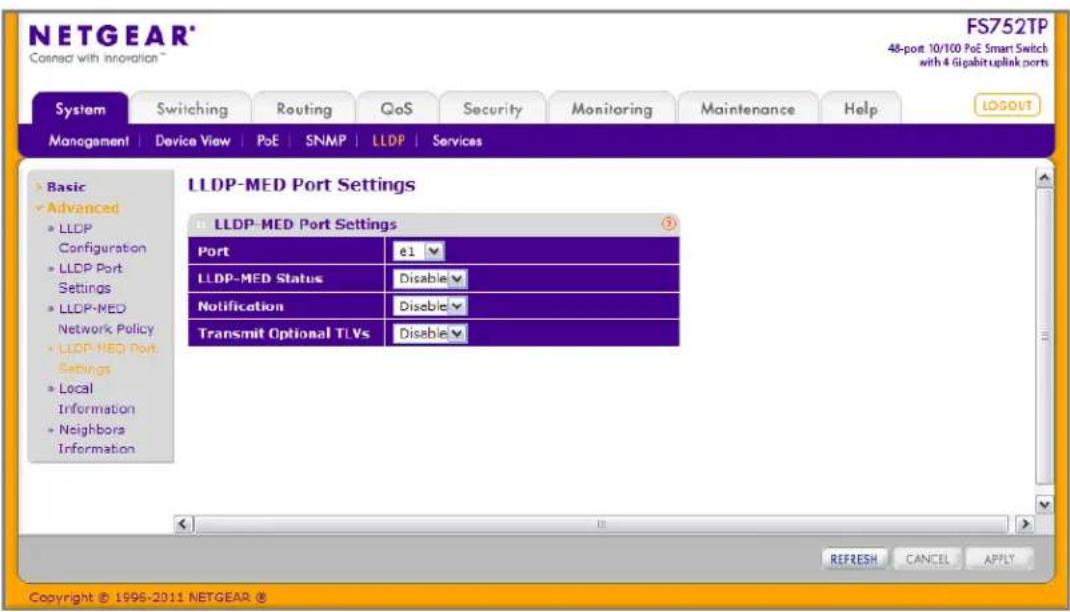Click vertical scrollbar down arrow
This screenshot has height=612, width=1070.
1044,504
